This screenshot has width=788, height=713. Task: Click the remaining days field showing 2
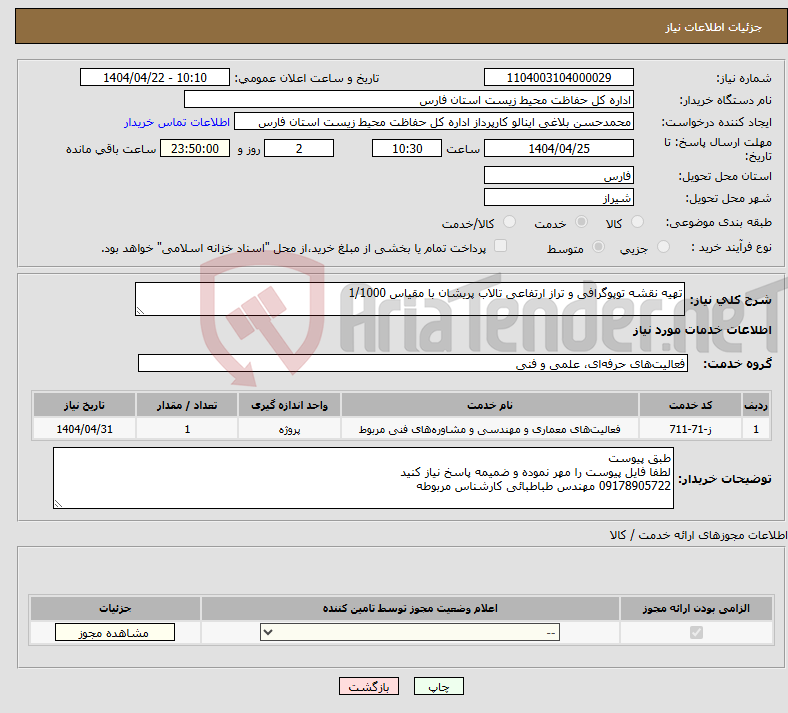[299, 148]
